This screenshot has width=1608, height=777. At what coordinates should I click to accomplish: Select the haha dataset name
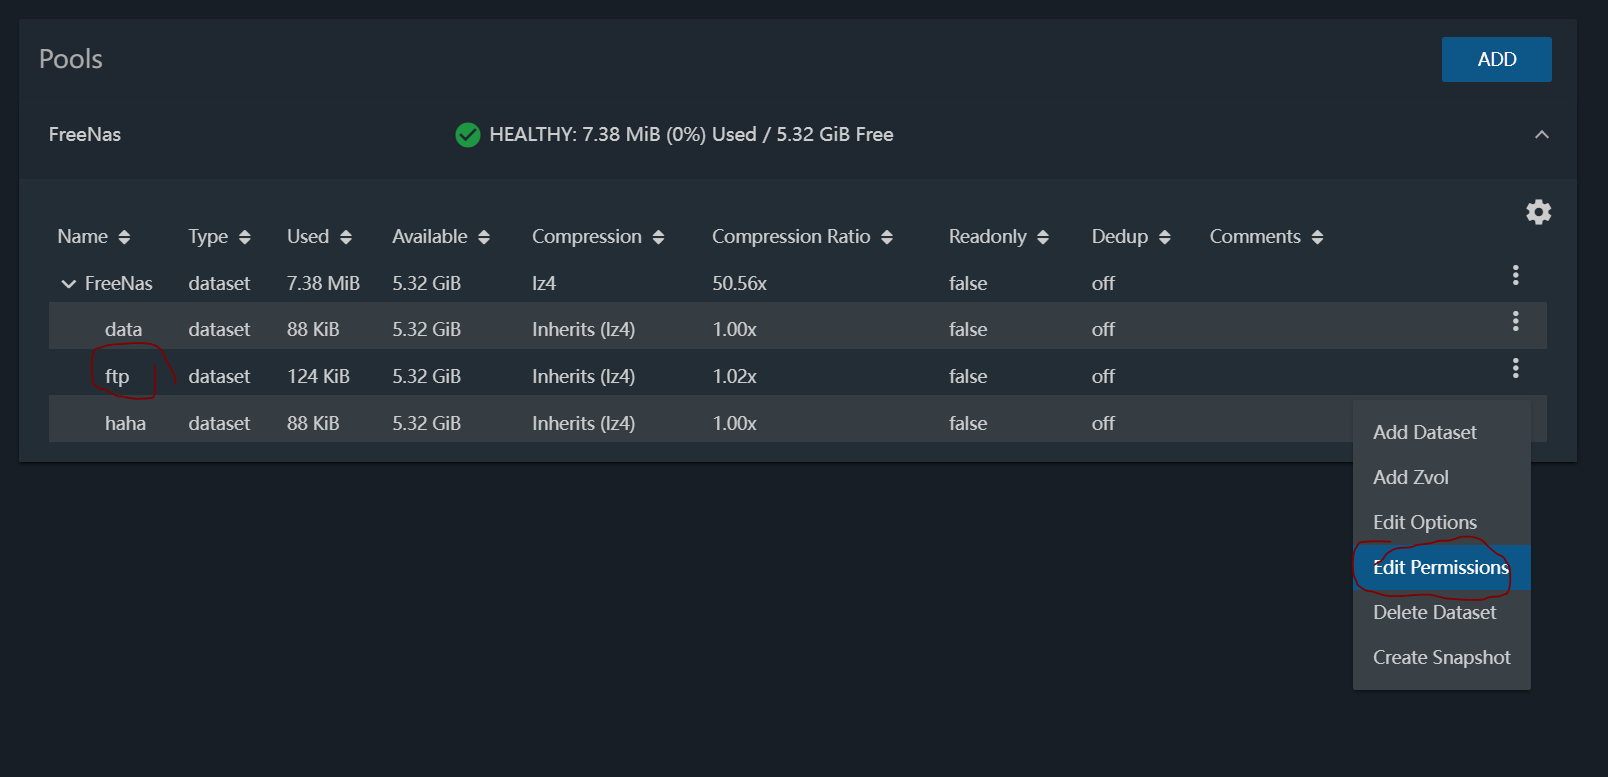[x=125, y=423]
